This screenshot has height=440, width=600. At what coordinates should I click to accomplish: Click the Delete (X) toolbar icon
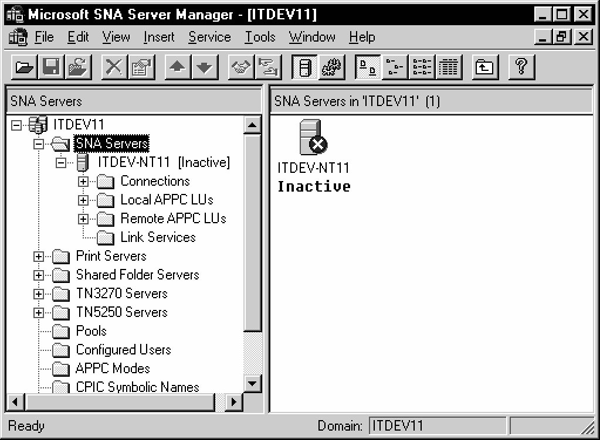(x=114, y=68)
